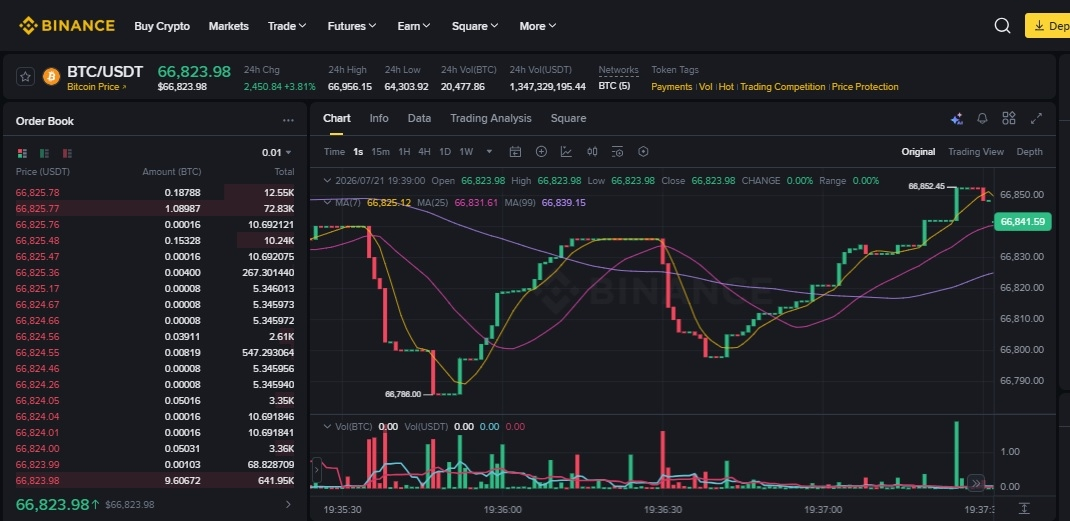
Task: Click the yellow Deposit button
Action: pyautogui.click(x=1047, y=26)
